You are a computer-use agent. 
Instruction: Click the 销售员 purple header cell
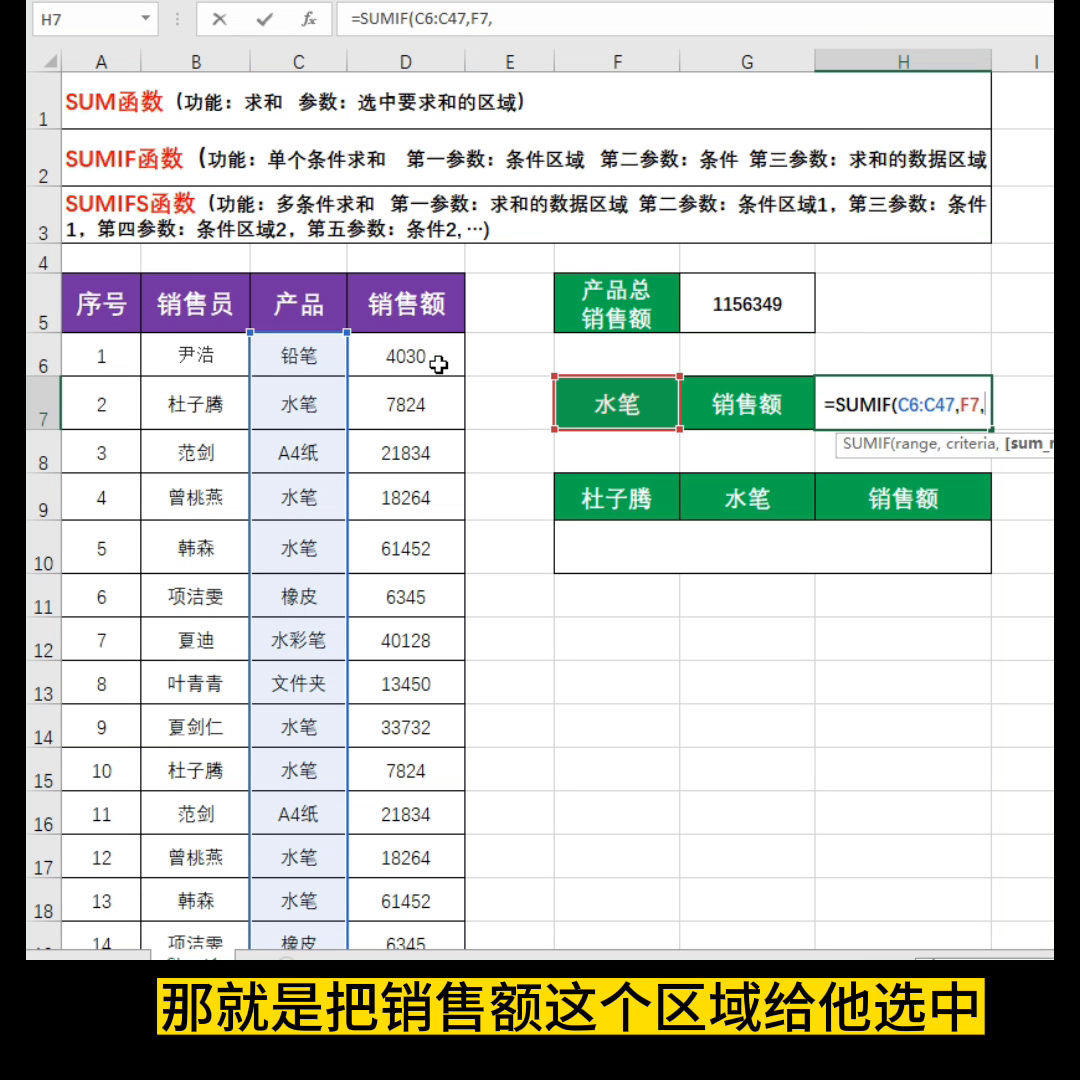[x=196, y=303]
